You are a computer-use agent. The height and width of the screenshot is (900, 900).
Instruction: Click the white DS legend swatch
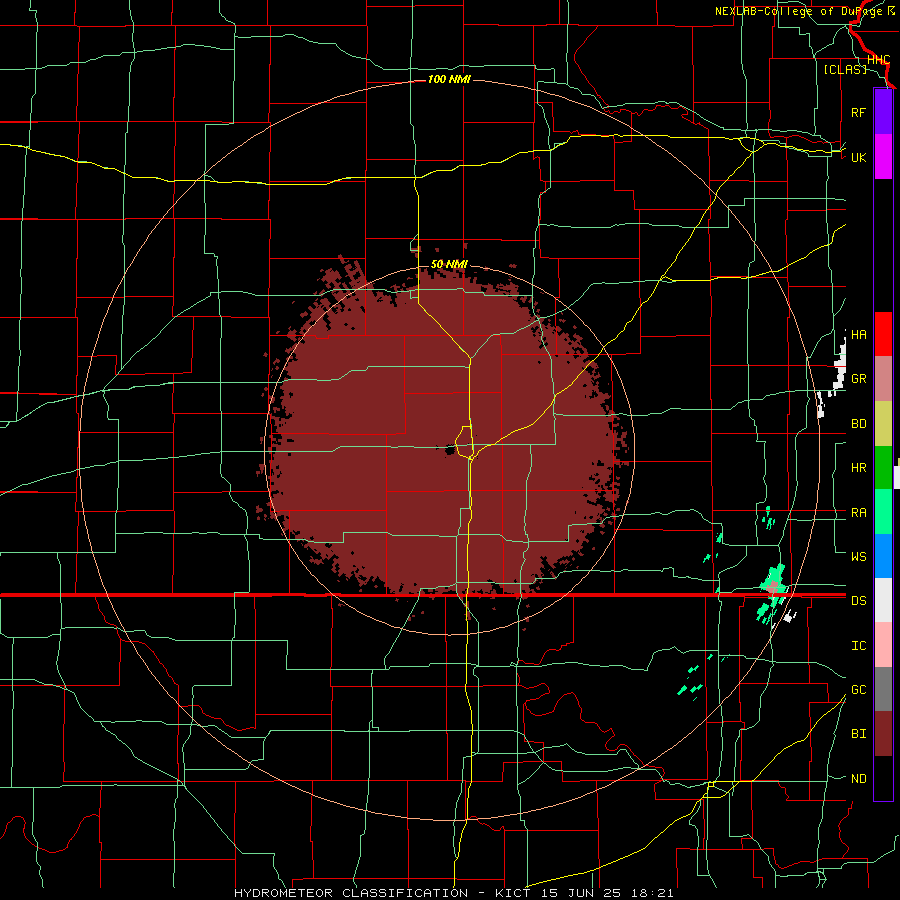pyautogui.click(x=883, y=600)
